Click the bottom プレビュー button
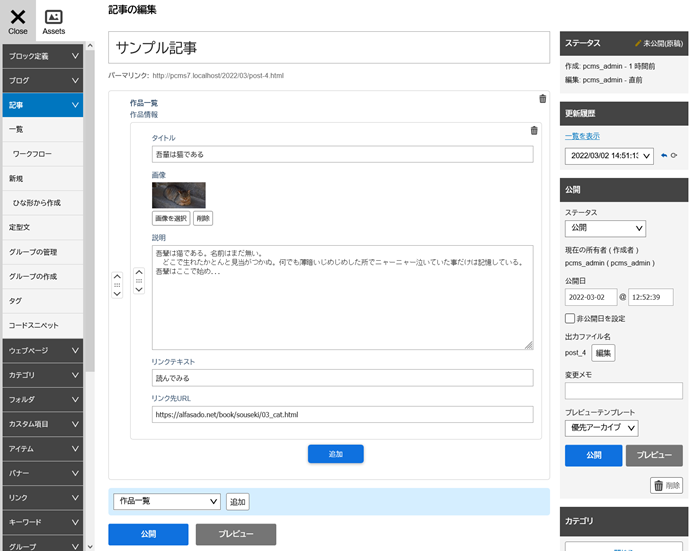The width and height of the screenshot is (697, 551). pos(236,534)
